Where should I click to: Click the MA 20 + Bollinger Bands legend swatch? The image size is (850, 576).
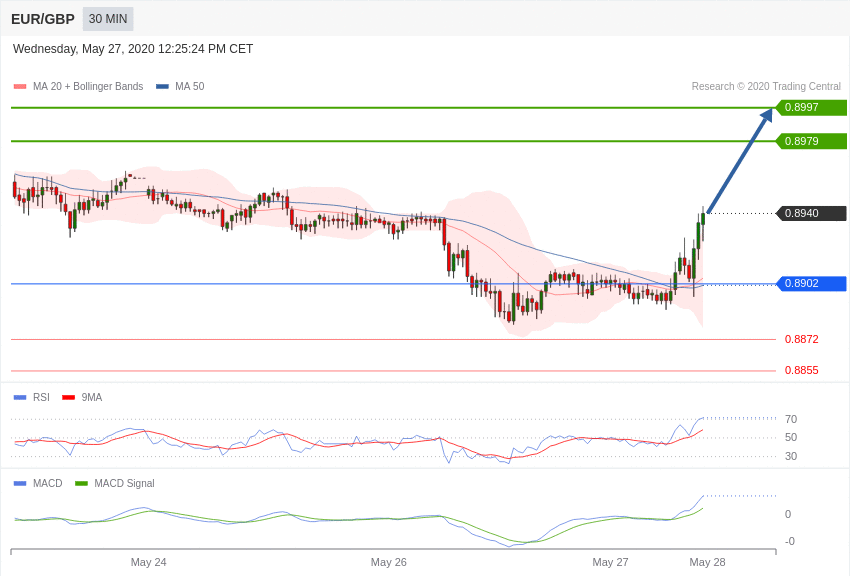click(20, 87)
